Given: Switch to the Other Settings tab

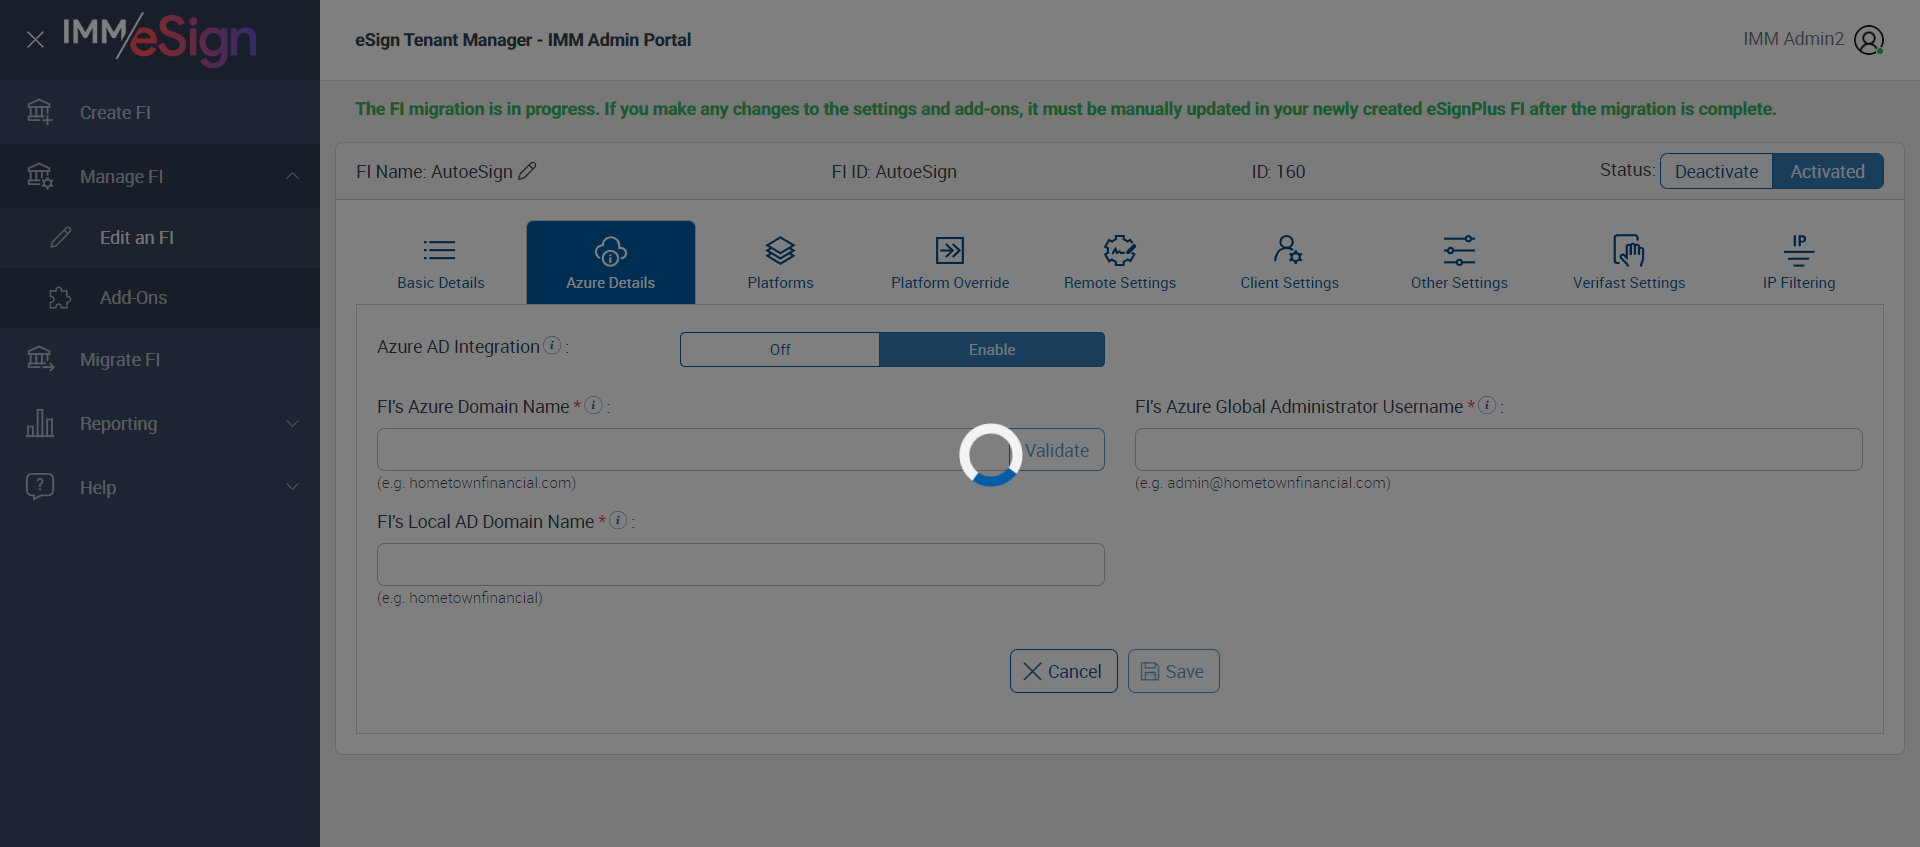Looking at the screenshot, I should [x=1459, y=262].
